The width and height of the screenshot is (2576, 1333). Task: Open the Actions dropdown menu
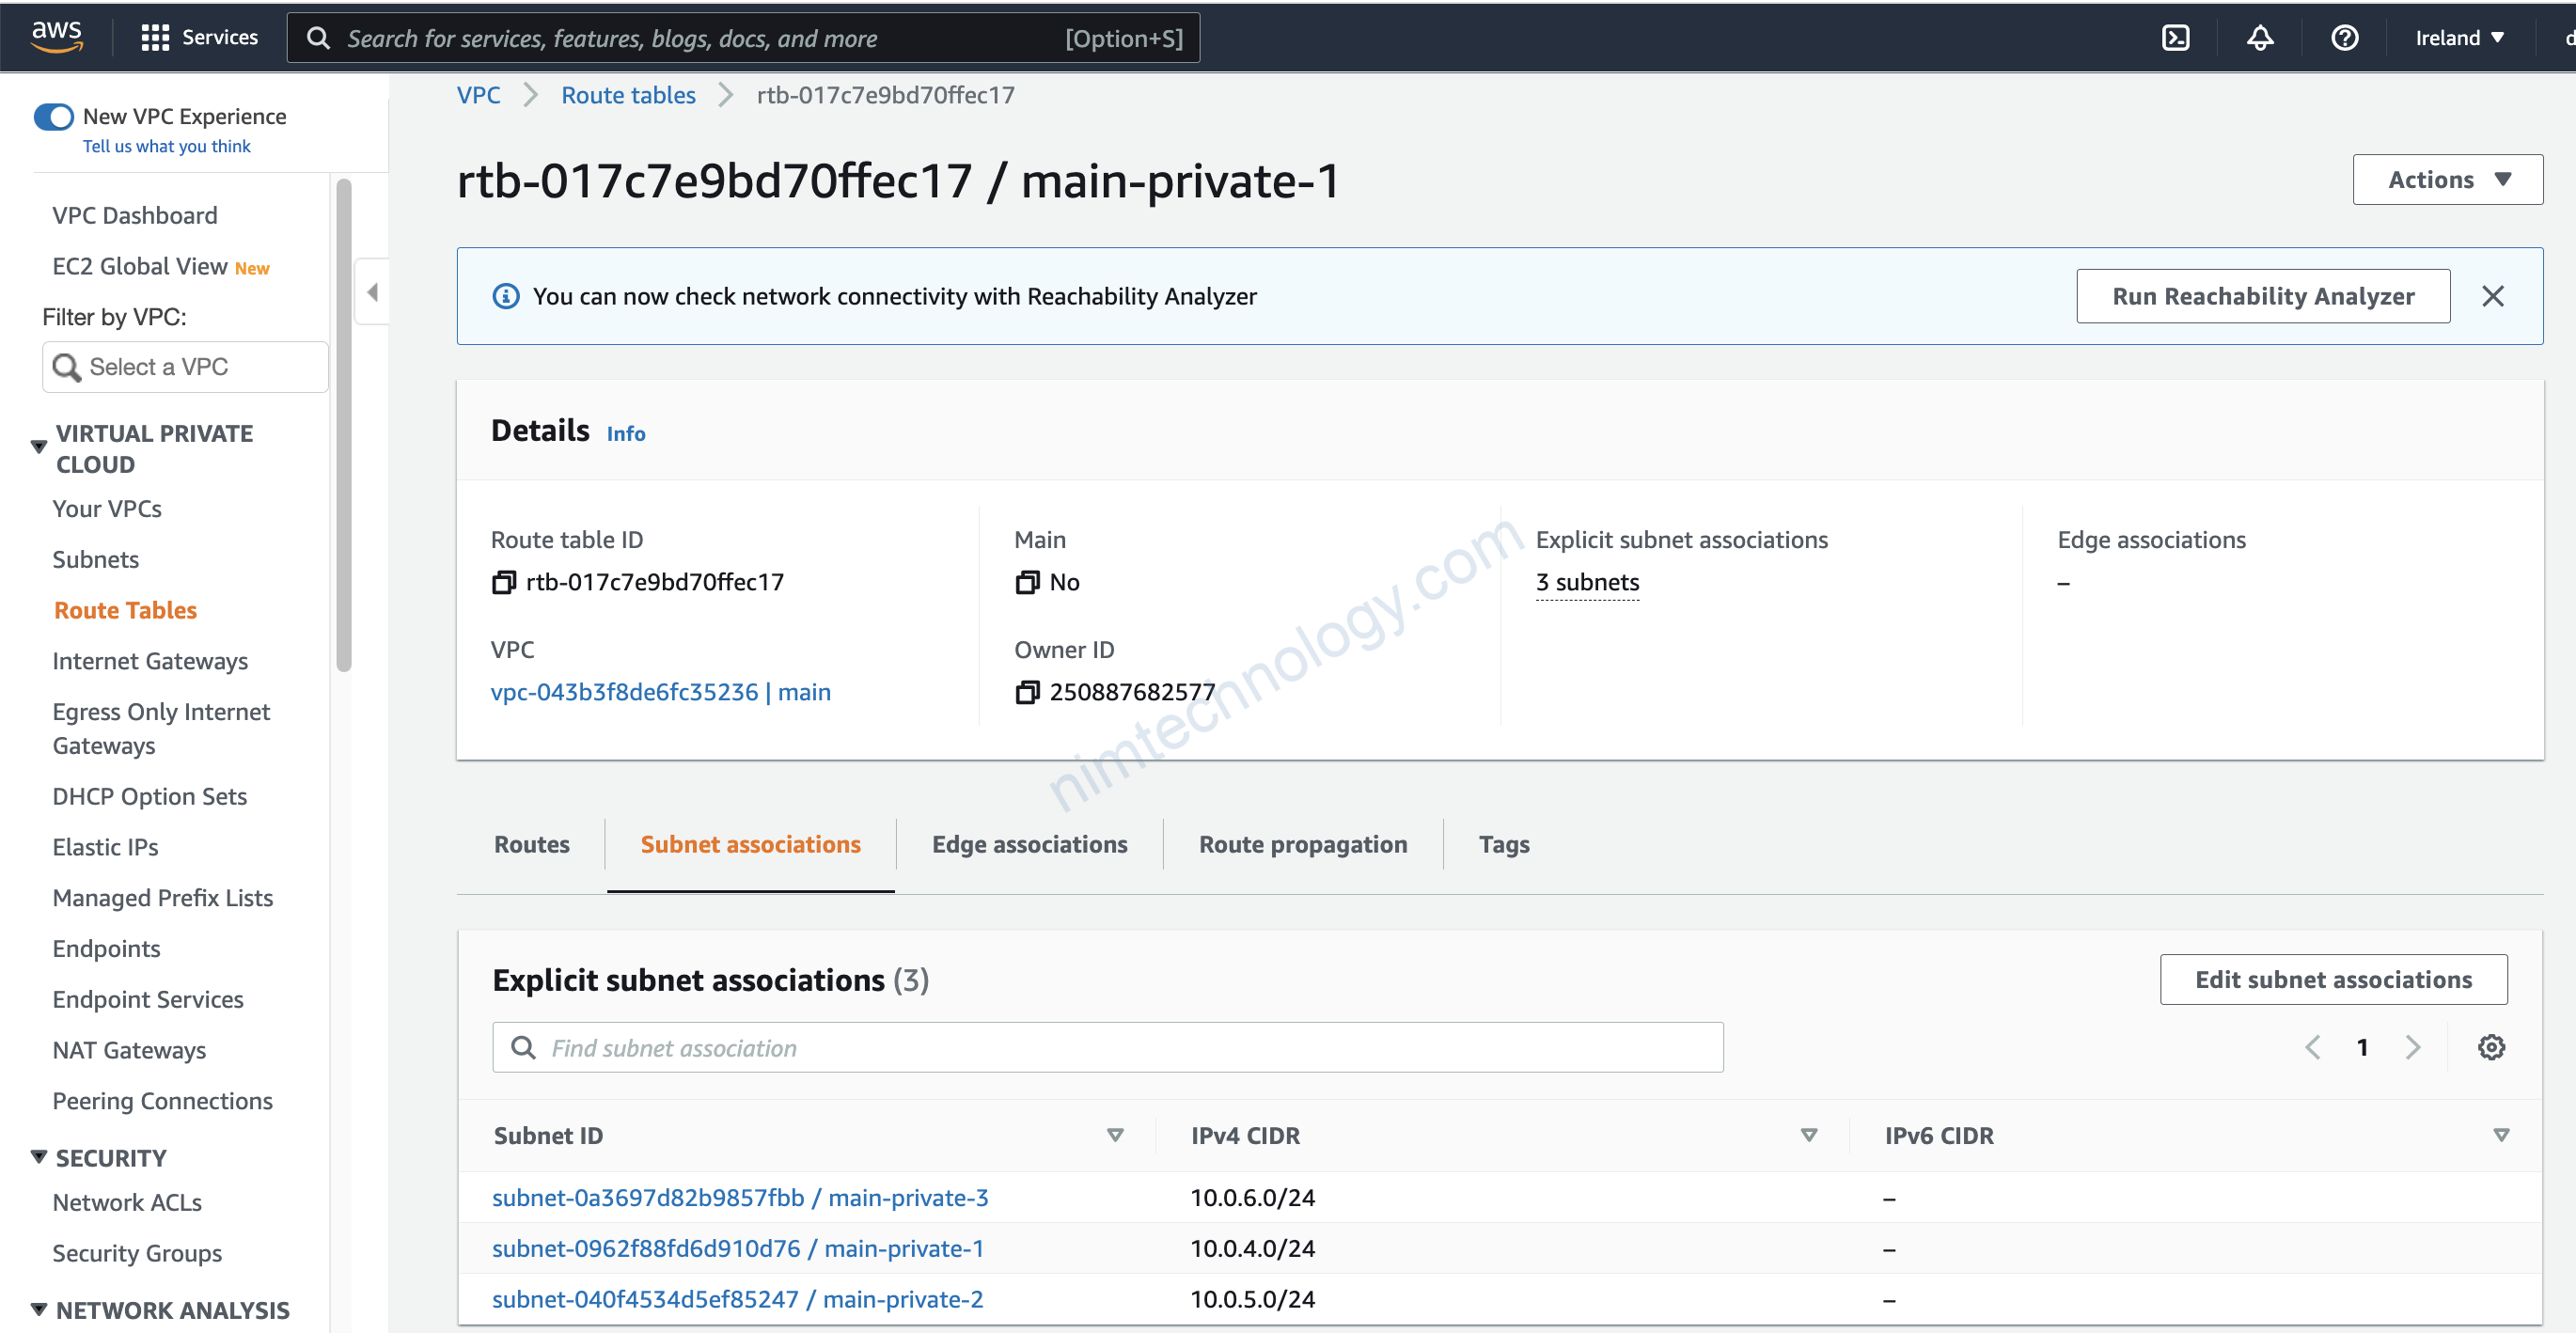[2447, 180]
